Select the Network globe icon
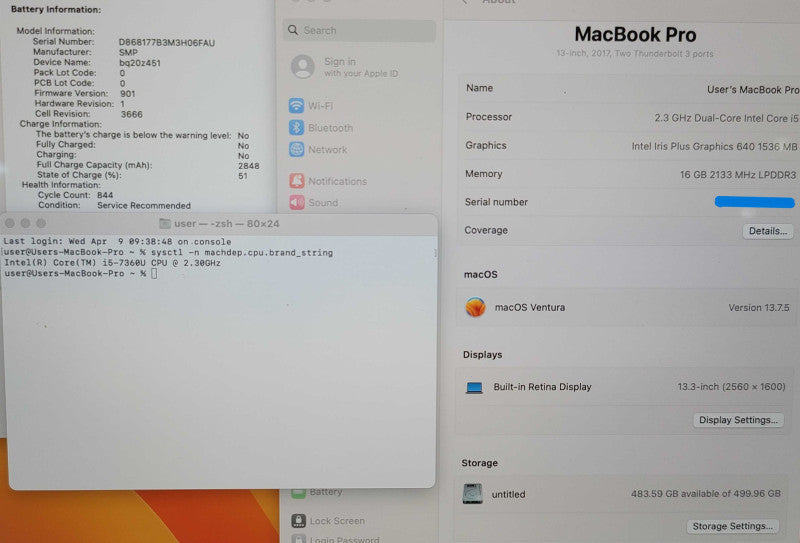Image resolution: width=800 pixels, height=543 pixels. click(296, 150)
